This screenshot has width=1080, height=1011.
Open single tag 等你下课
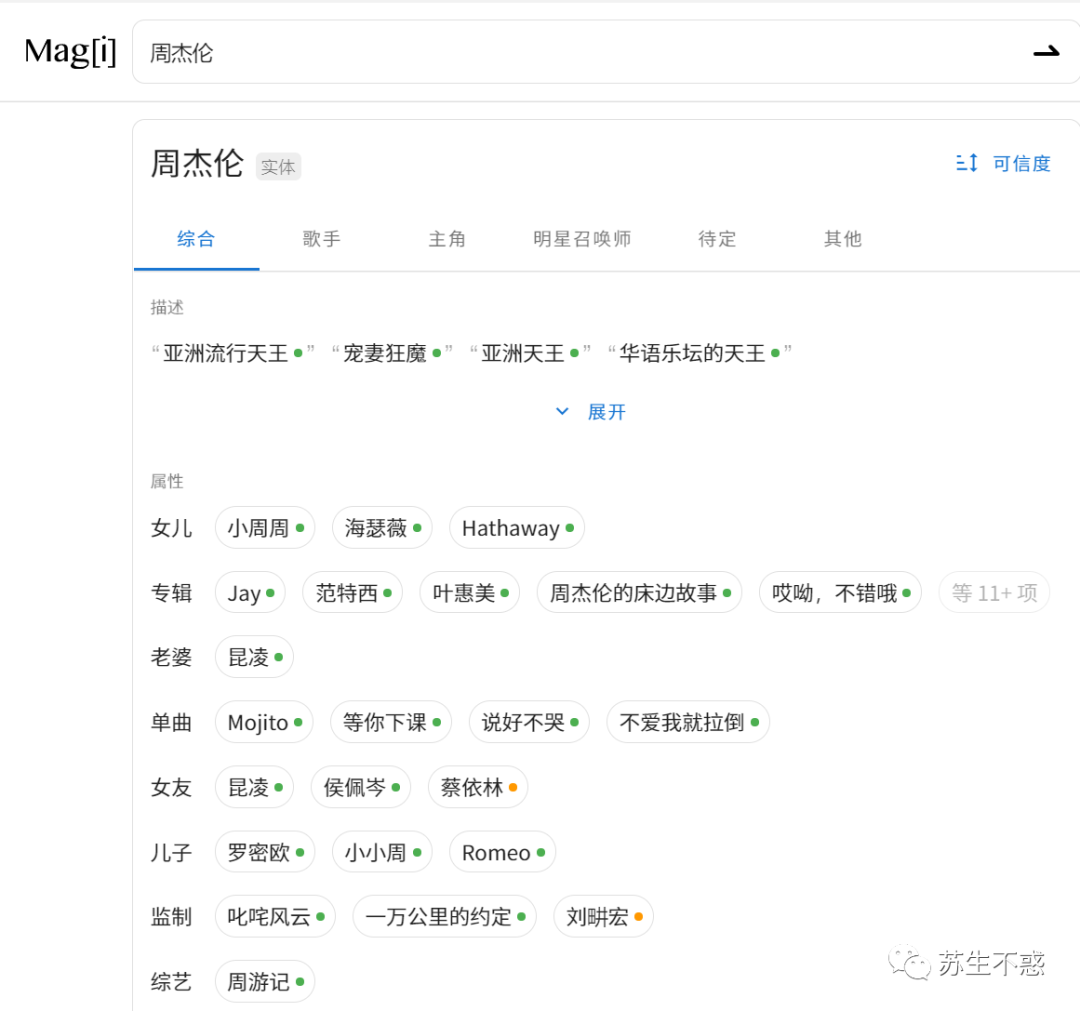click(x=391, y=722)
